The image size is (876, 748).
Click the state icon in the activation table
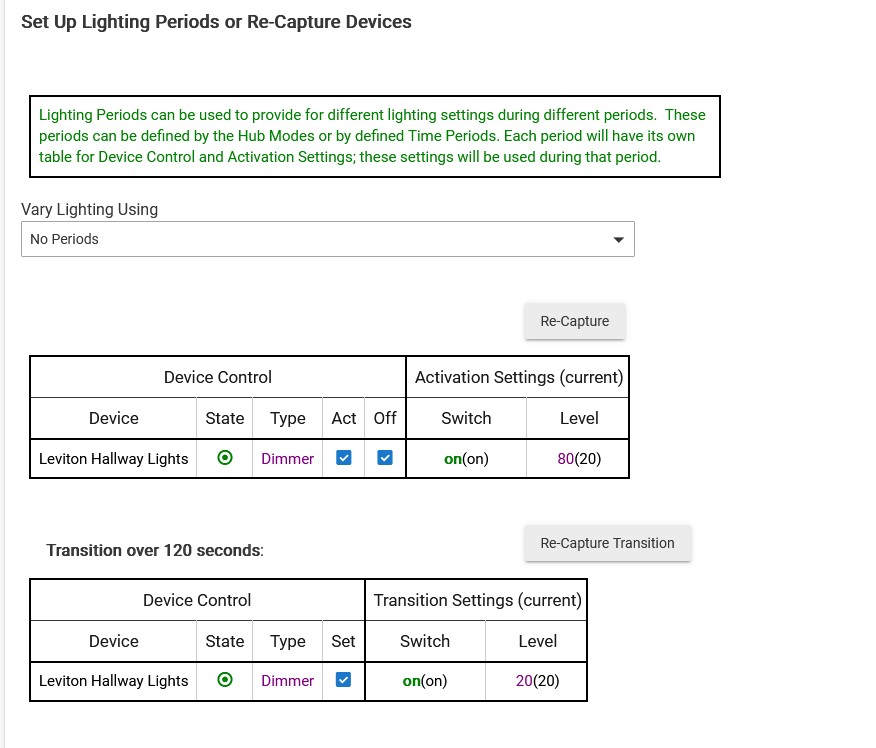click(225, 458)
